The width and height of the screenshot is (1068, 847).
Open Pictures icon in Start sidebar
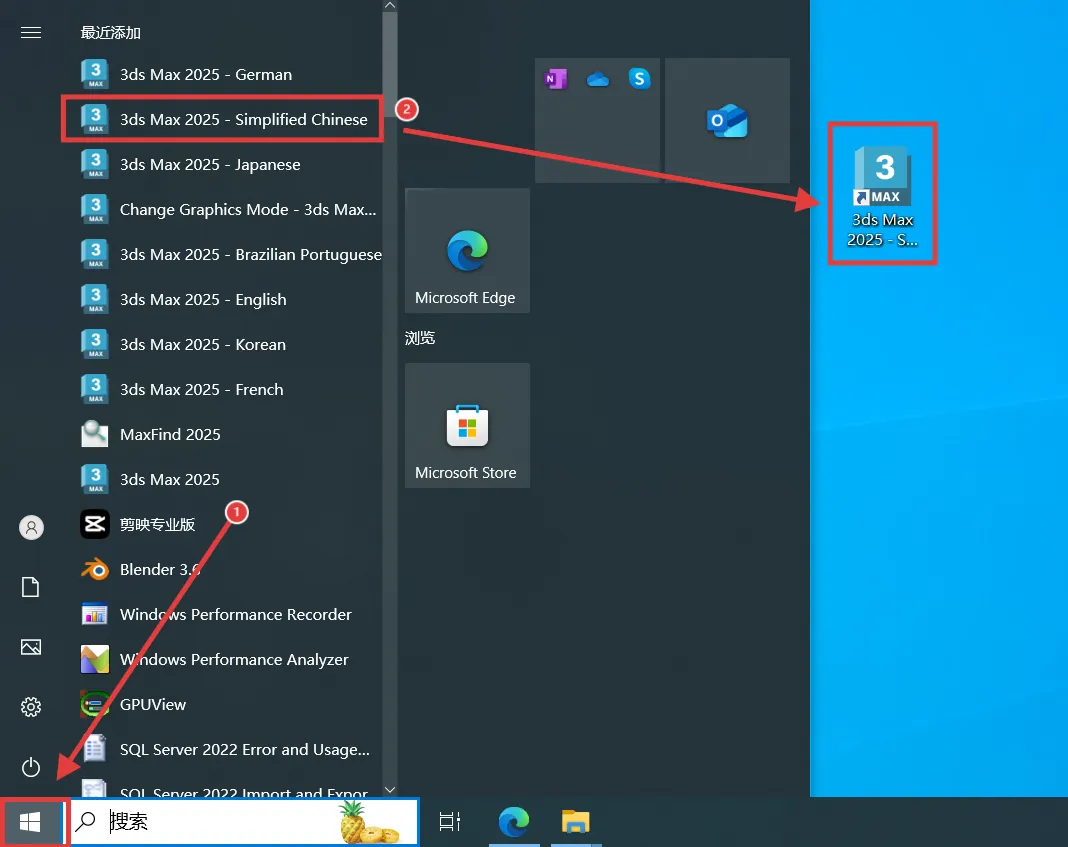[31, 647]
